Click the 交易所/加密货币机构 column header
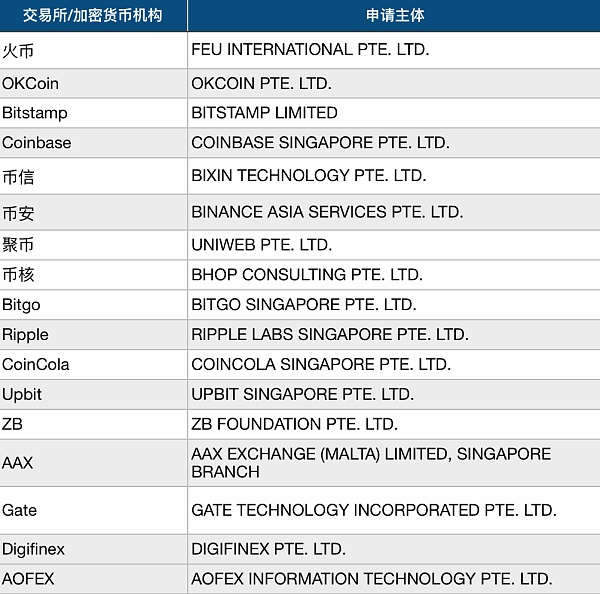Viewport: 600px width, 594px height. [x=92, y=16]
